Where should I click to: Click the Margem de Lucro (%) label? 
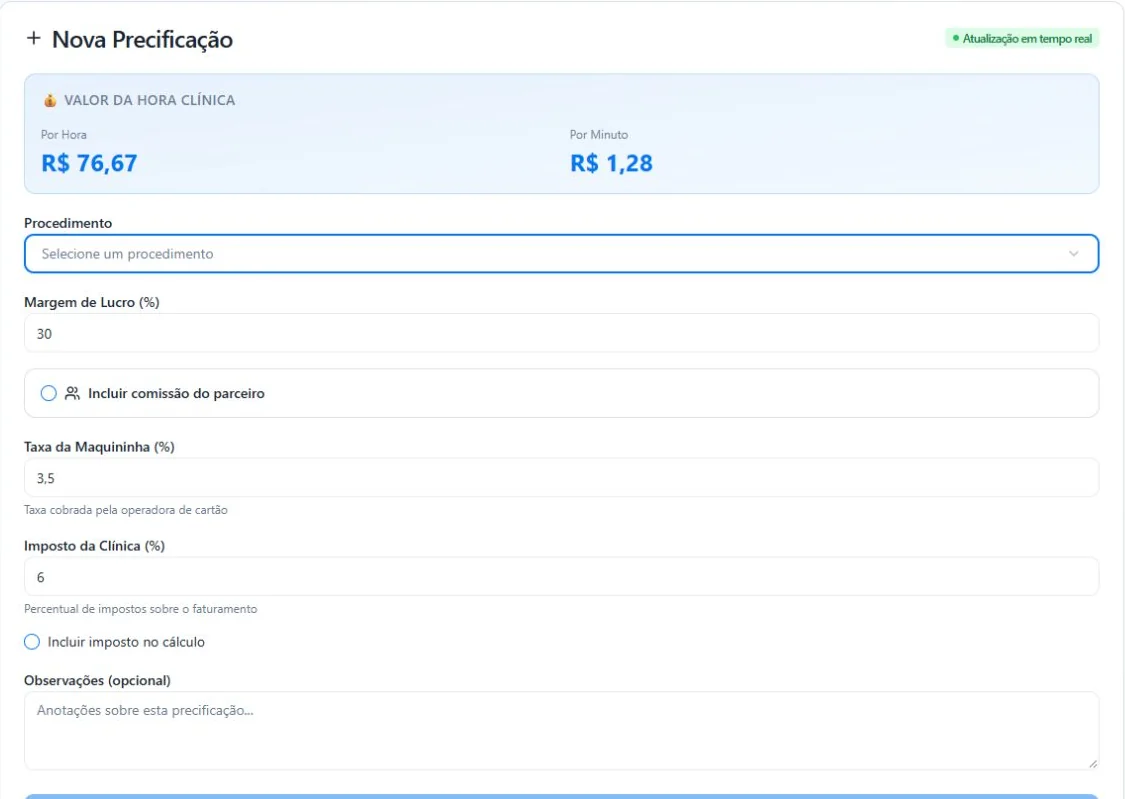coord(92,303)
